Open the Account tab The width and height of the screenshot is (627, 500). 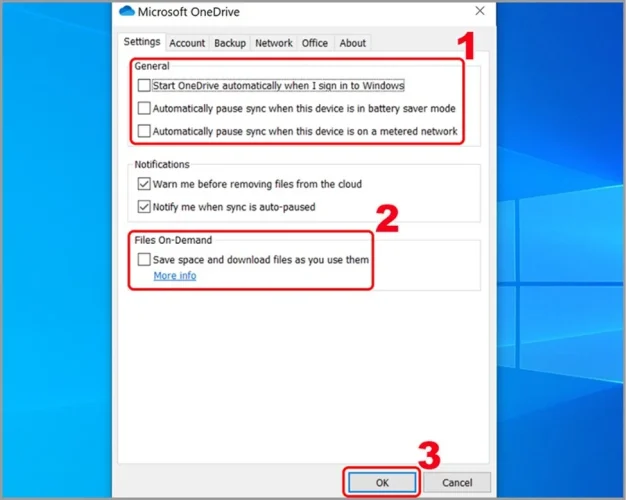(x=187, y=43)
